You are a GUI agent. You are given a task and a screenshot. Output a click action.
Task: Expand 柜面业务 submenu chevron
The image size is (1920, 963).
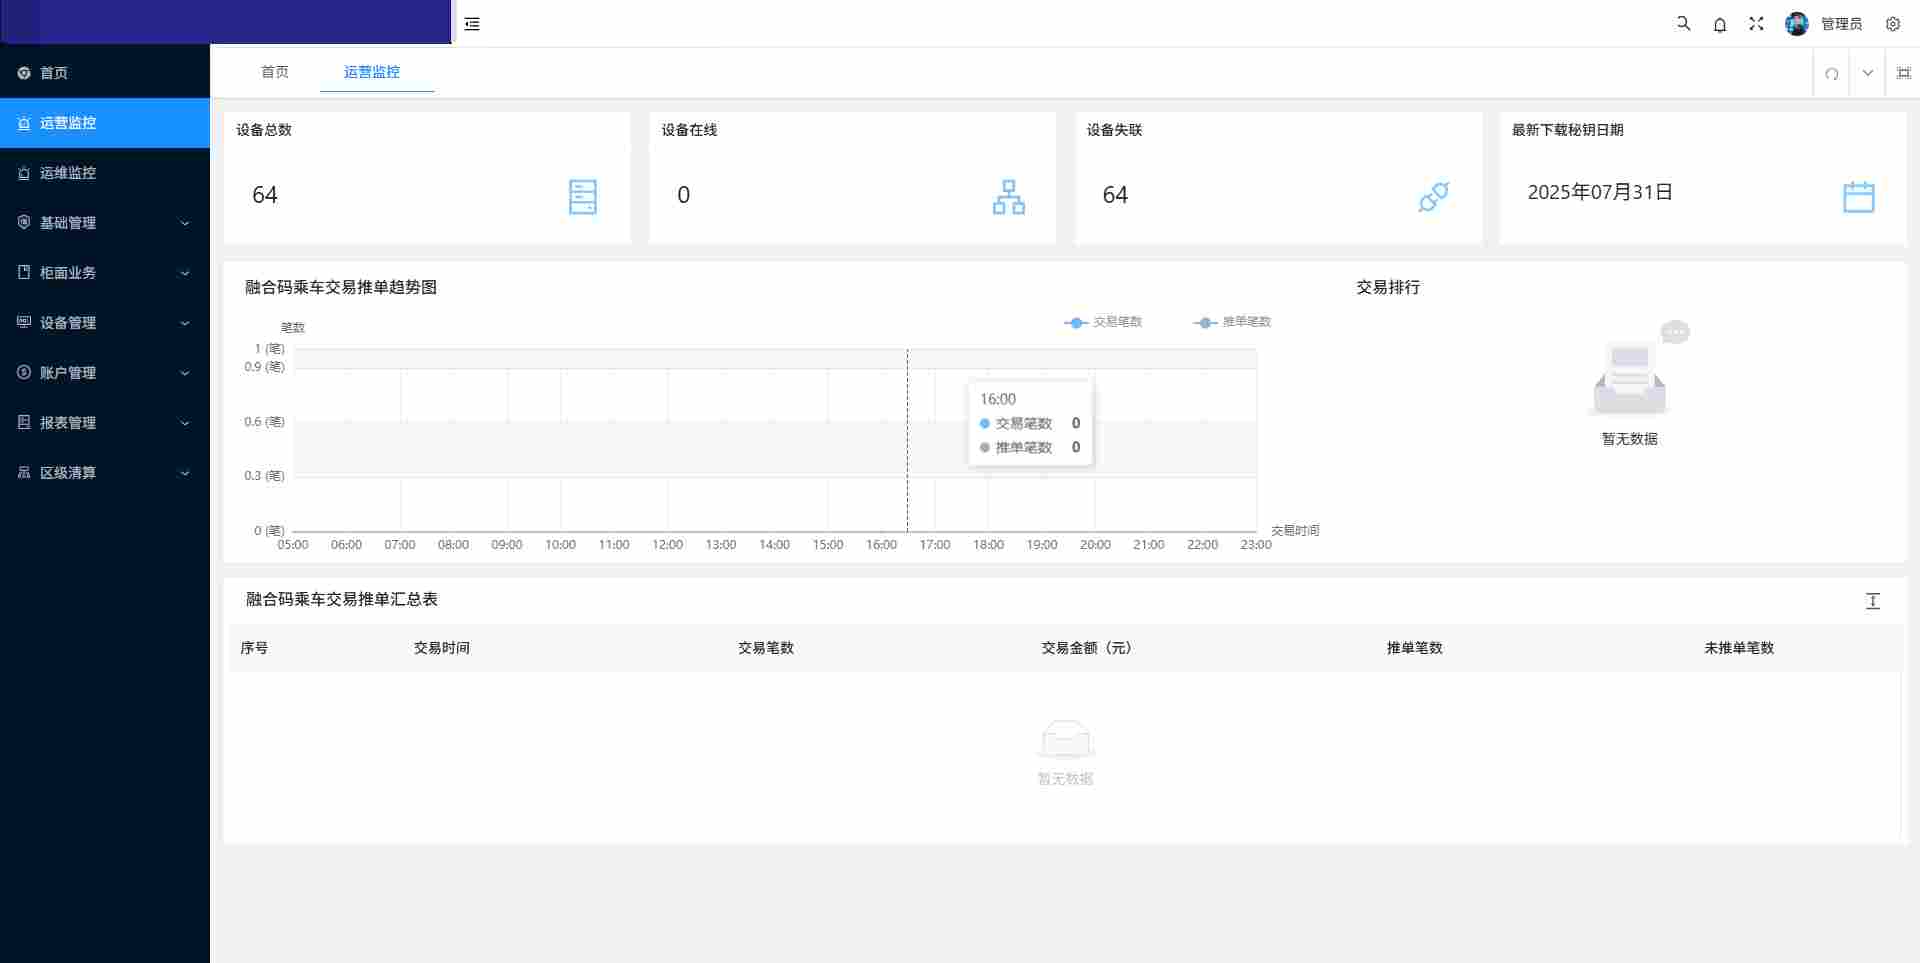[185, 273]
